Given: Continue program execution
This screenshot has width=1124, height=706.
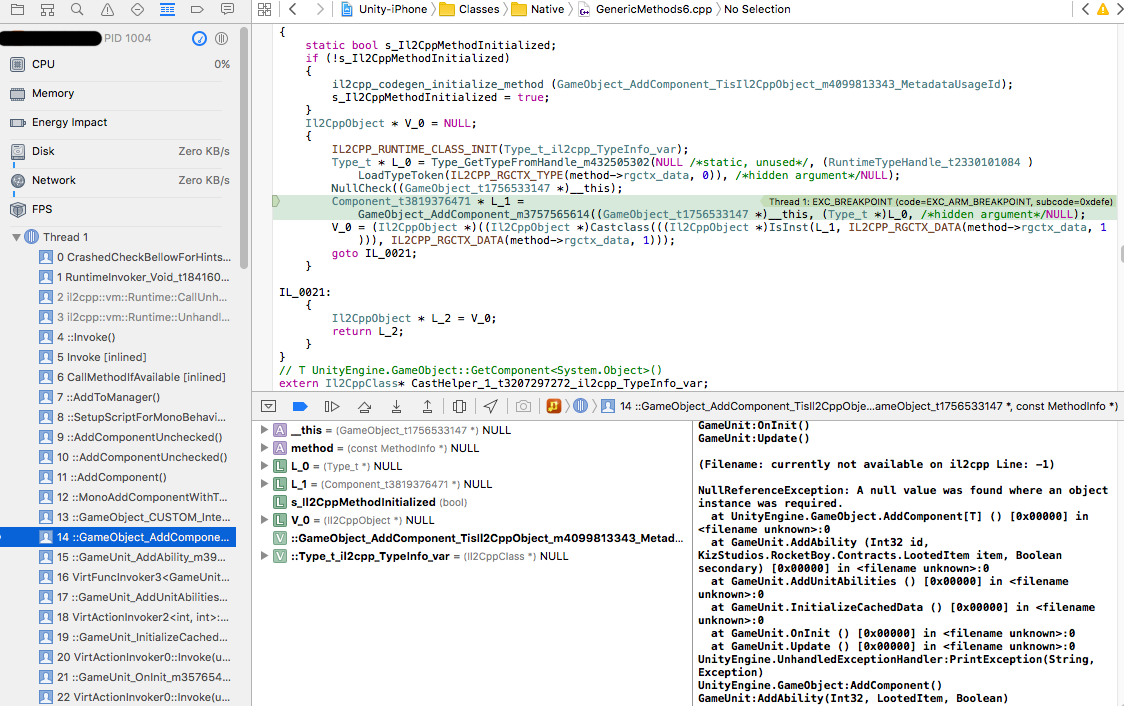Looking at the screenshot, I should (331, 406).
